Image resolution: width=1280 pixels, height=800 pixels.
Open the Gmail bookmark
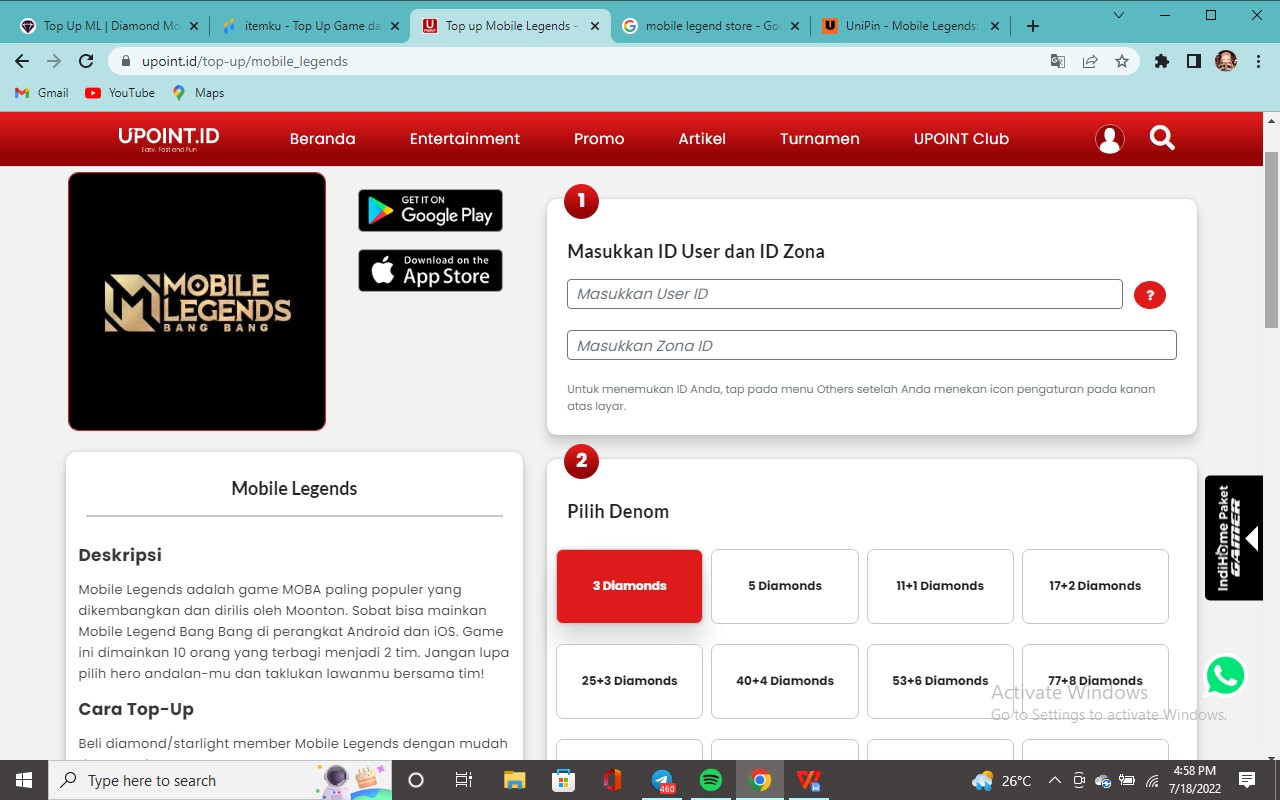point(42,93)
